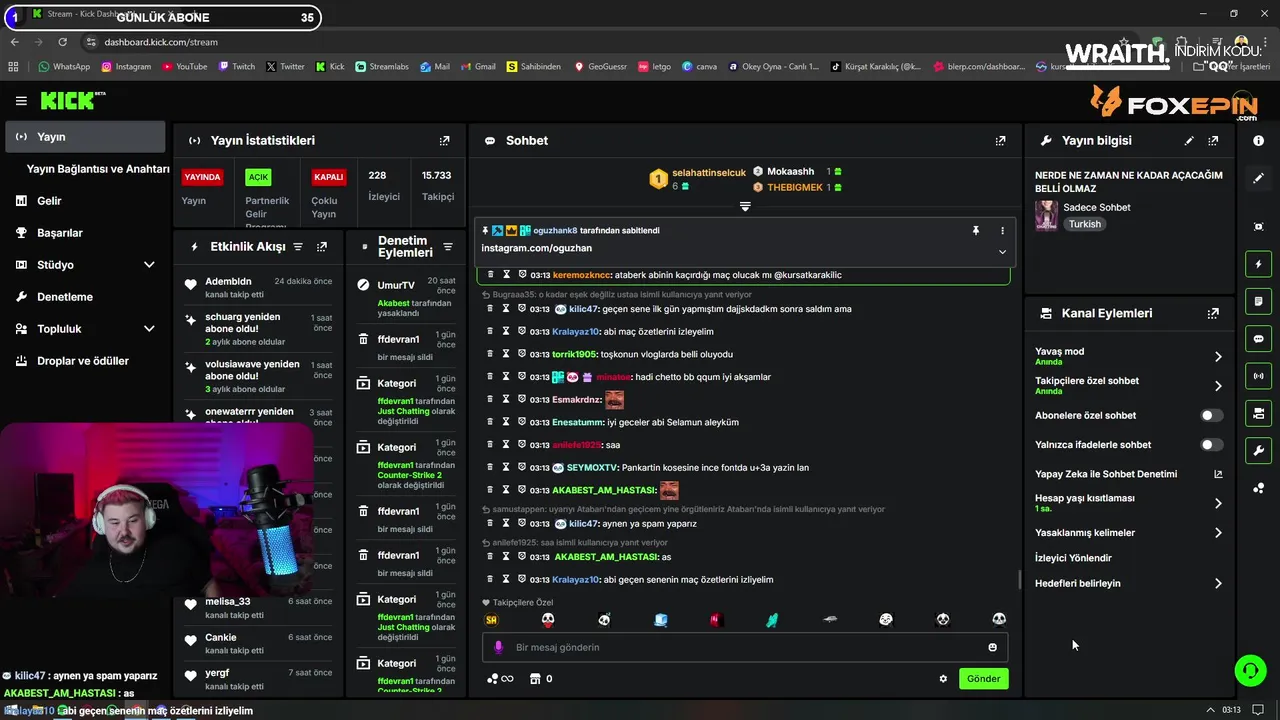The height and width of the screenshot is (720, 1280).
Task: Expand the pinned message chevron
Action: (x=1002, y=251)
